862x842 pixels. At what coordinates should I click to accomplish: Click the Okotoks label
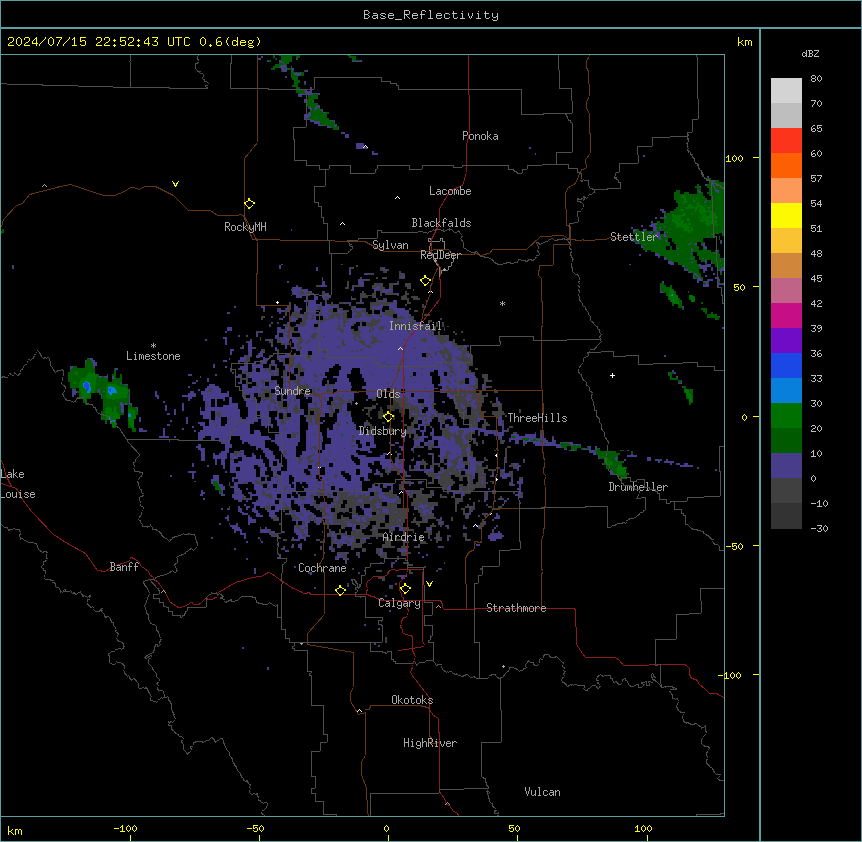(412, 700)
